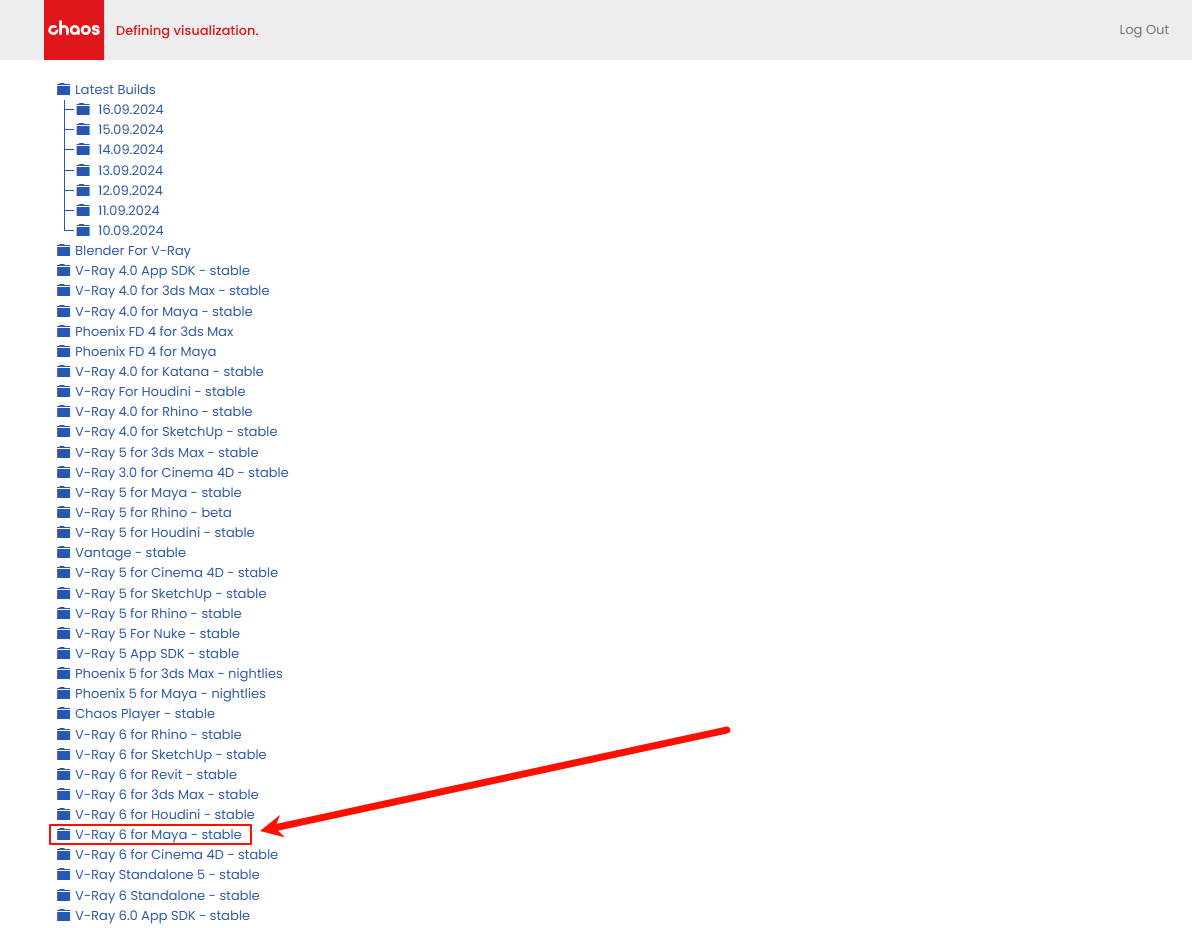The height and width of the screenshot is (928, 1192).
Task: Open V-Ray 5 for Rhino - stable
Action: pyautogui.click(x=158, y=613)
